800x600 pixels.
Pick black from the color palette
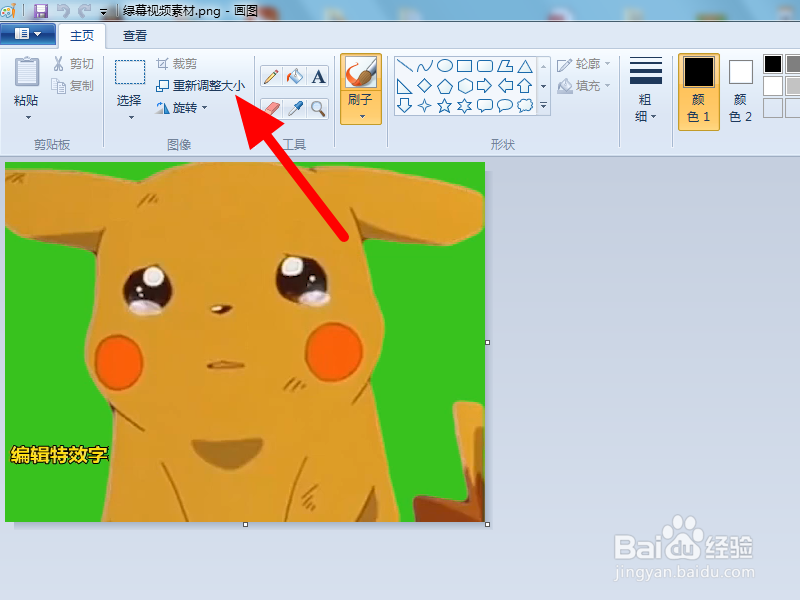[x=773, y=64]
